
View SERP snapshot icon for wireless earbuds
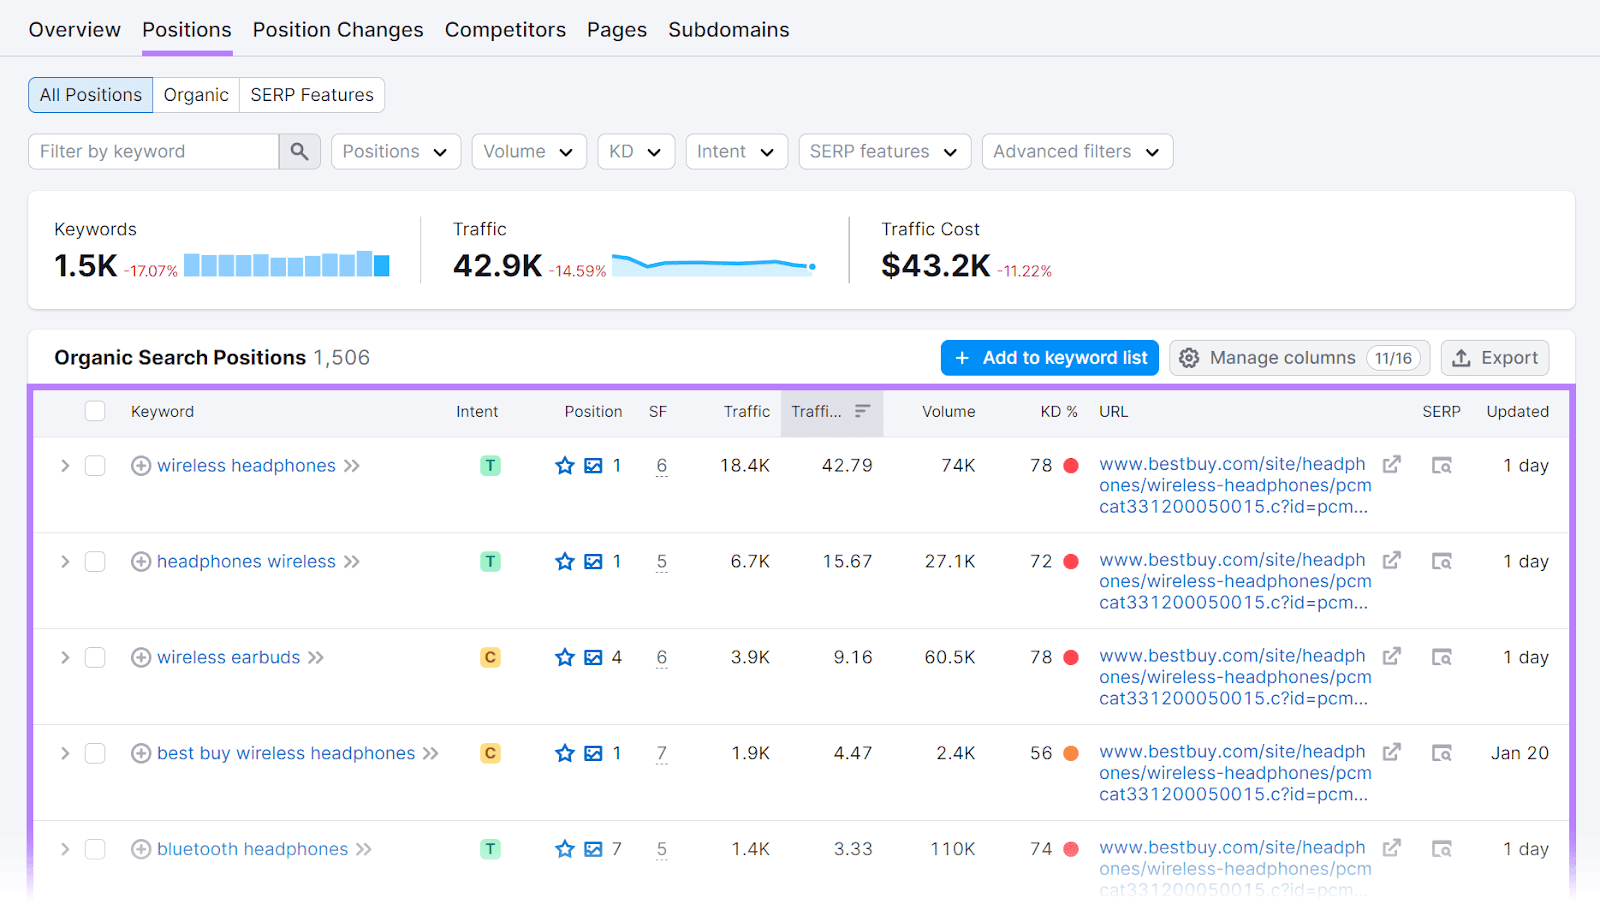click(x=1442, y=657)
